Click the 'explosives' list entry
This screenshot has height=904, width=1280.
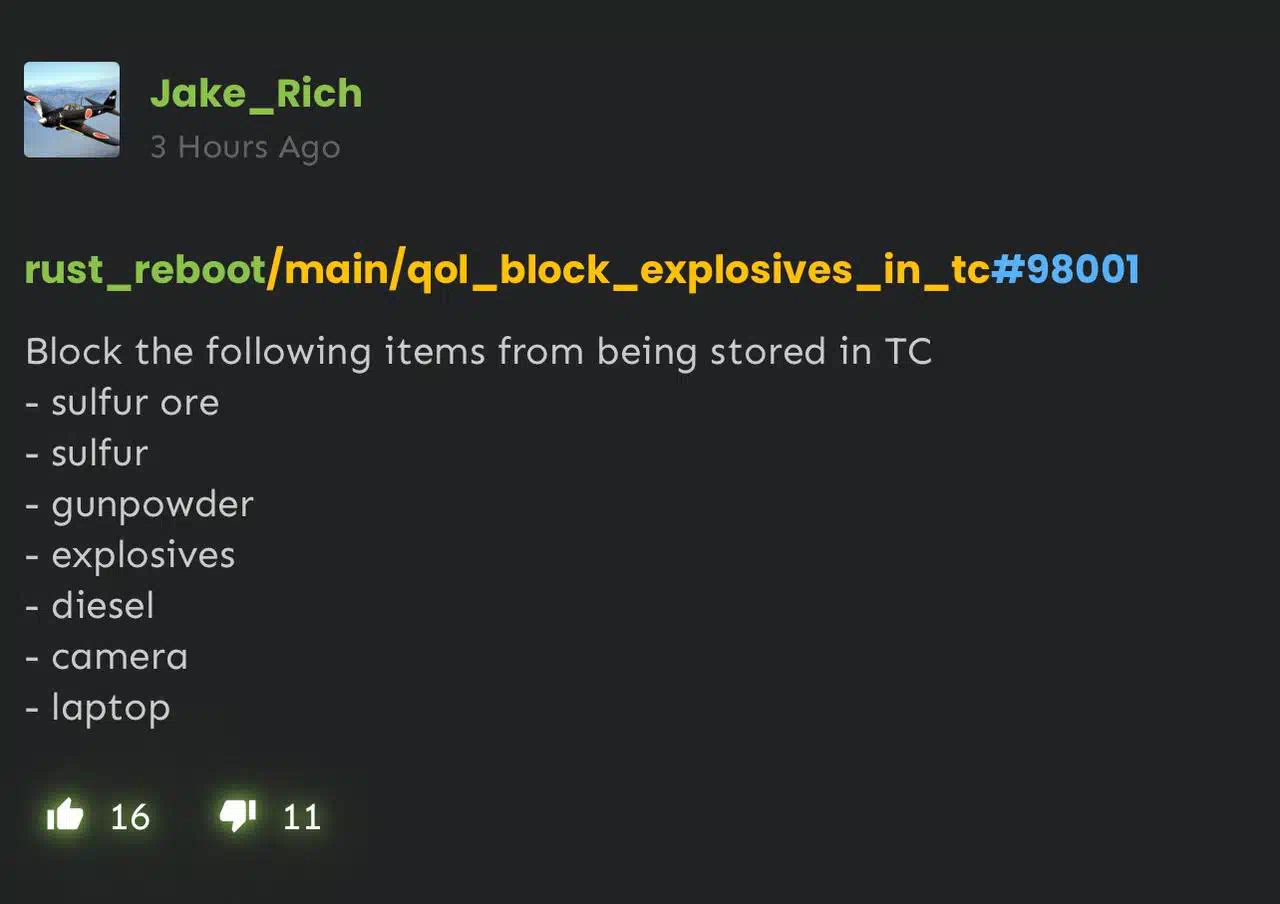coord(130,556)
